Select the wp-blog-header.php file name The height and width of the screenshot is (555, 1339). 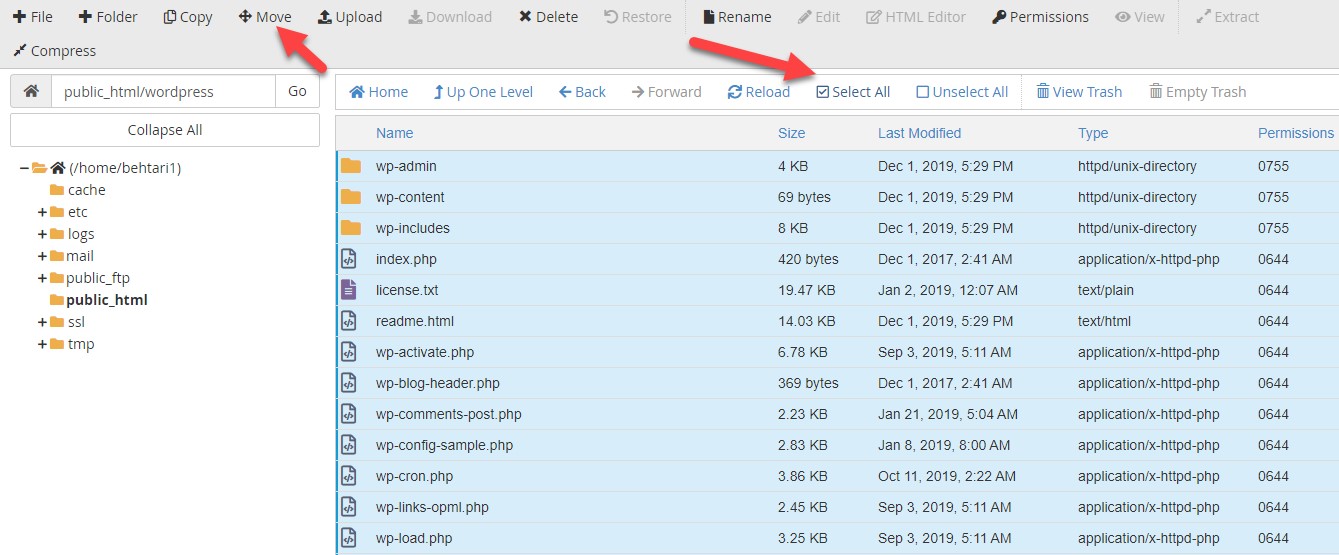(x=438, y=383)
